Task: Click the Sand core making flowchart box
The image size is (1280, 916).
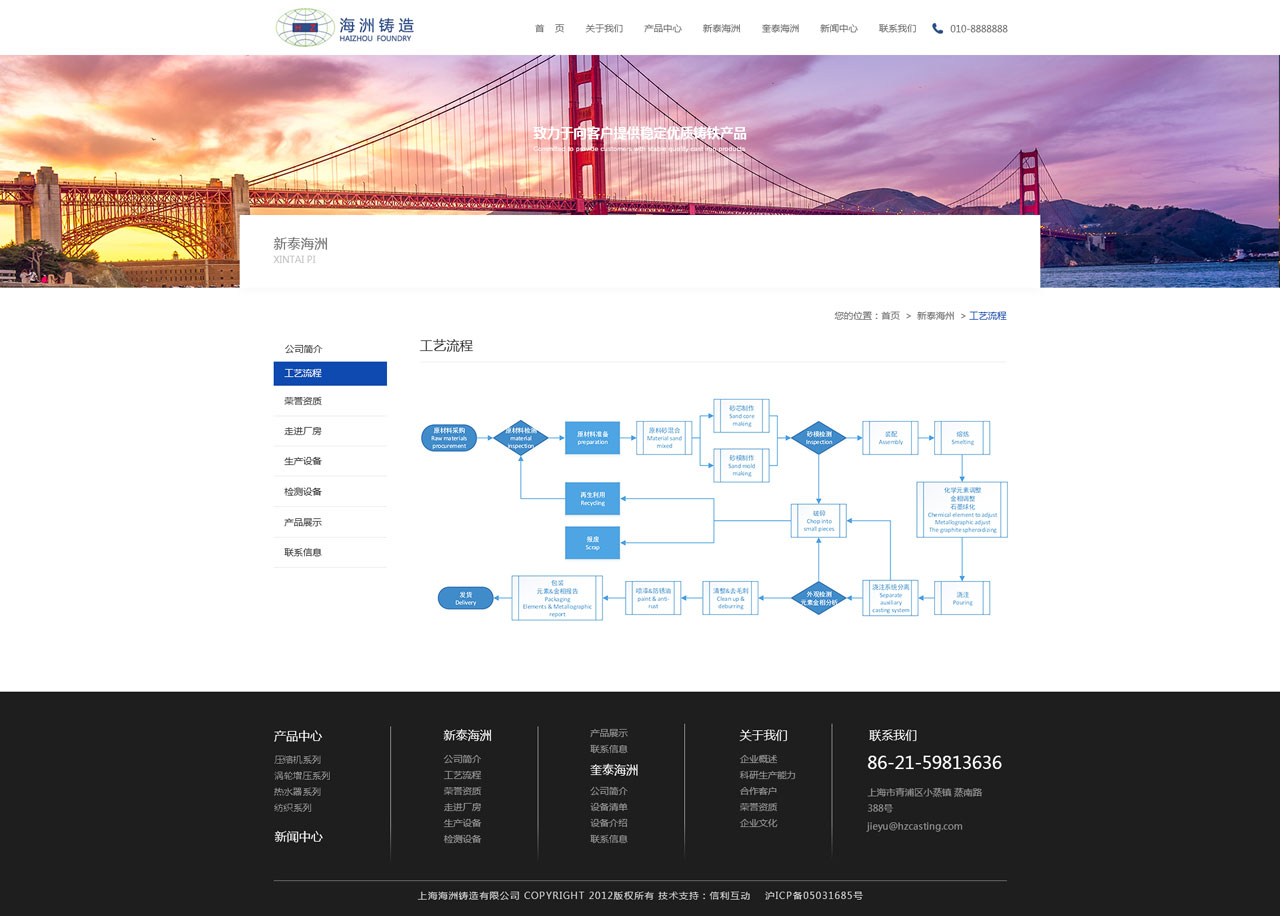Action: 741,415
